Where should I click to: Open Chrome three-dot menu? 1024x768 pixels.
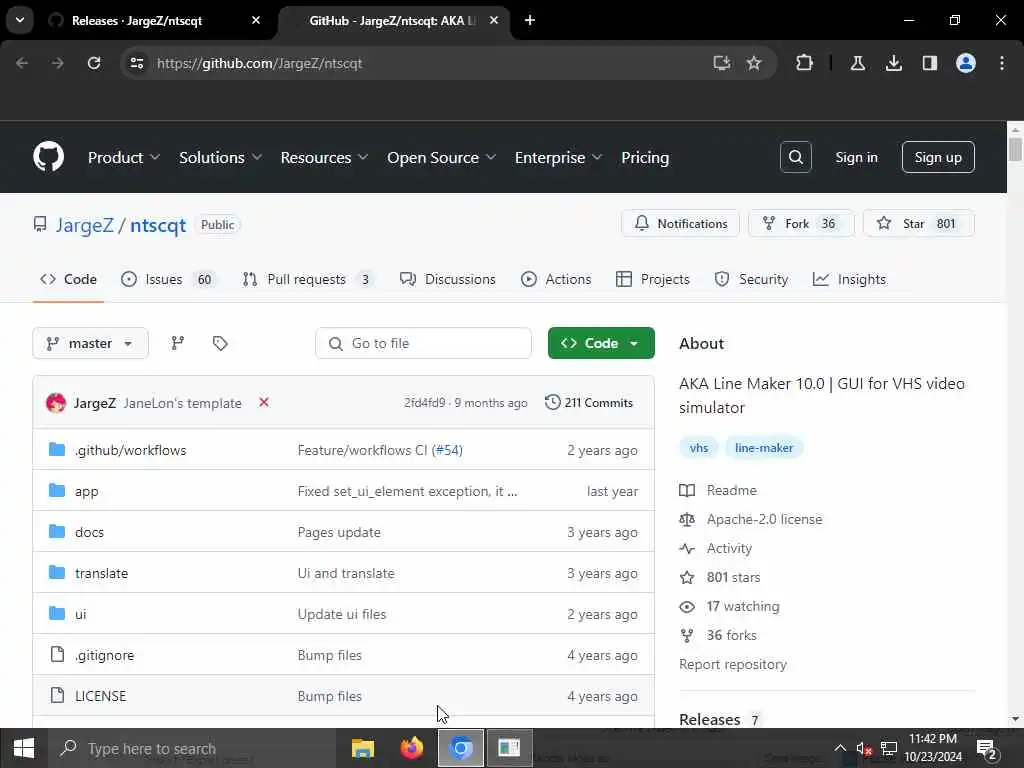1001,63
